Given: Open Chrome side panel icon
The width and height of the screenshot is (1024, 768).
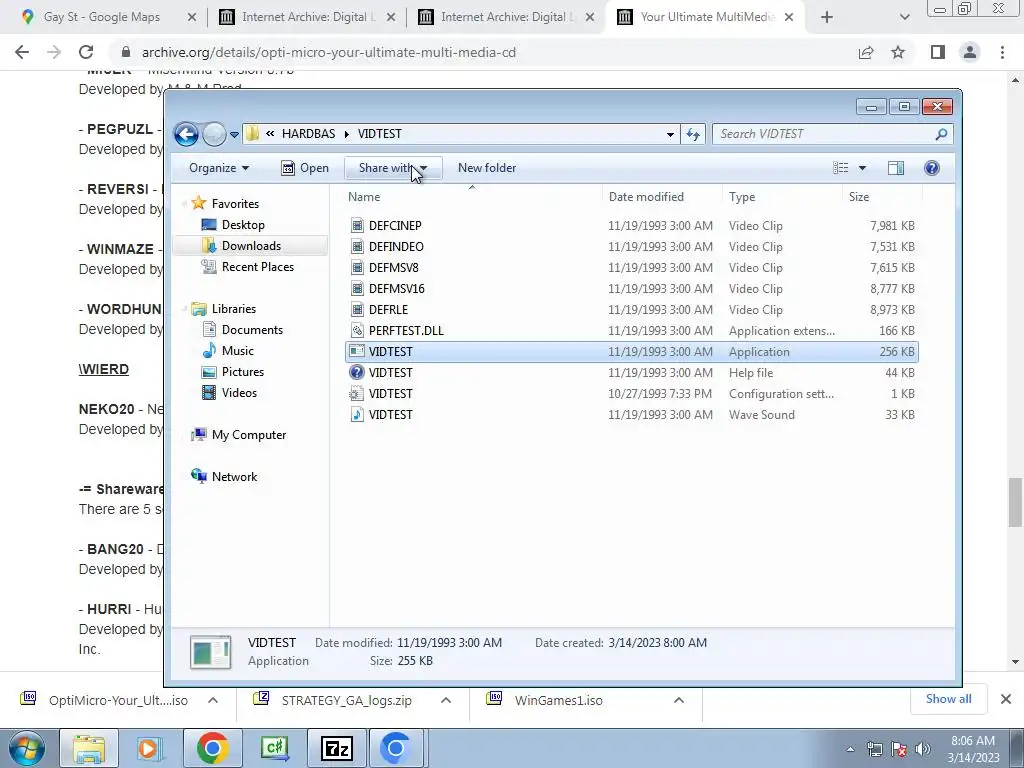Looking at the screenshot, I should (x=938, y=52).
